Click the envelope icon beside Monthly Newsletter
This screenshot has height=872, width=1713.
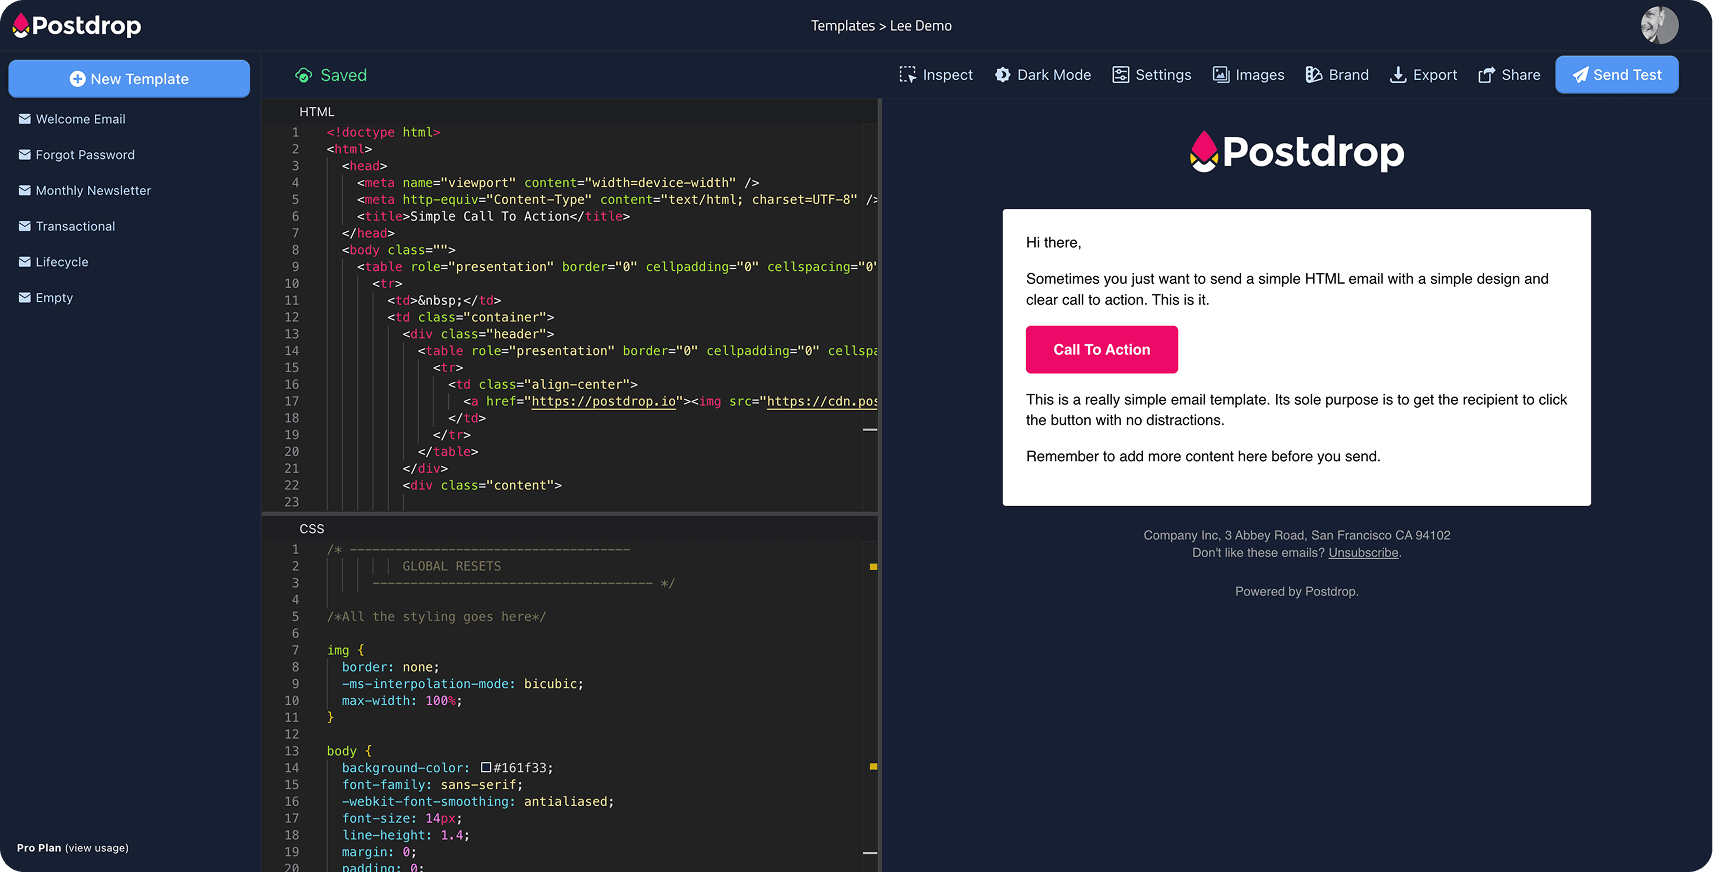[25, 190]
